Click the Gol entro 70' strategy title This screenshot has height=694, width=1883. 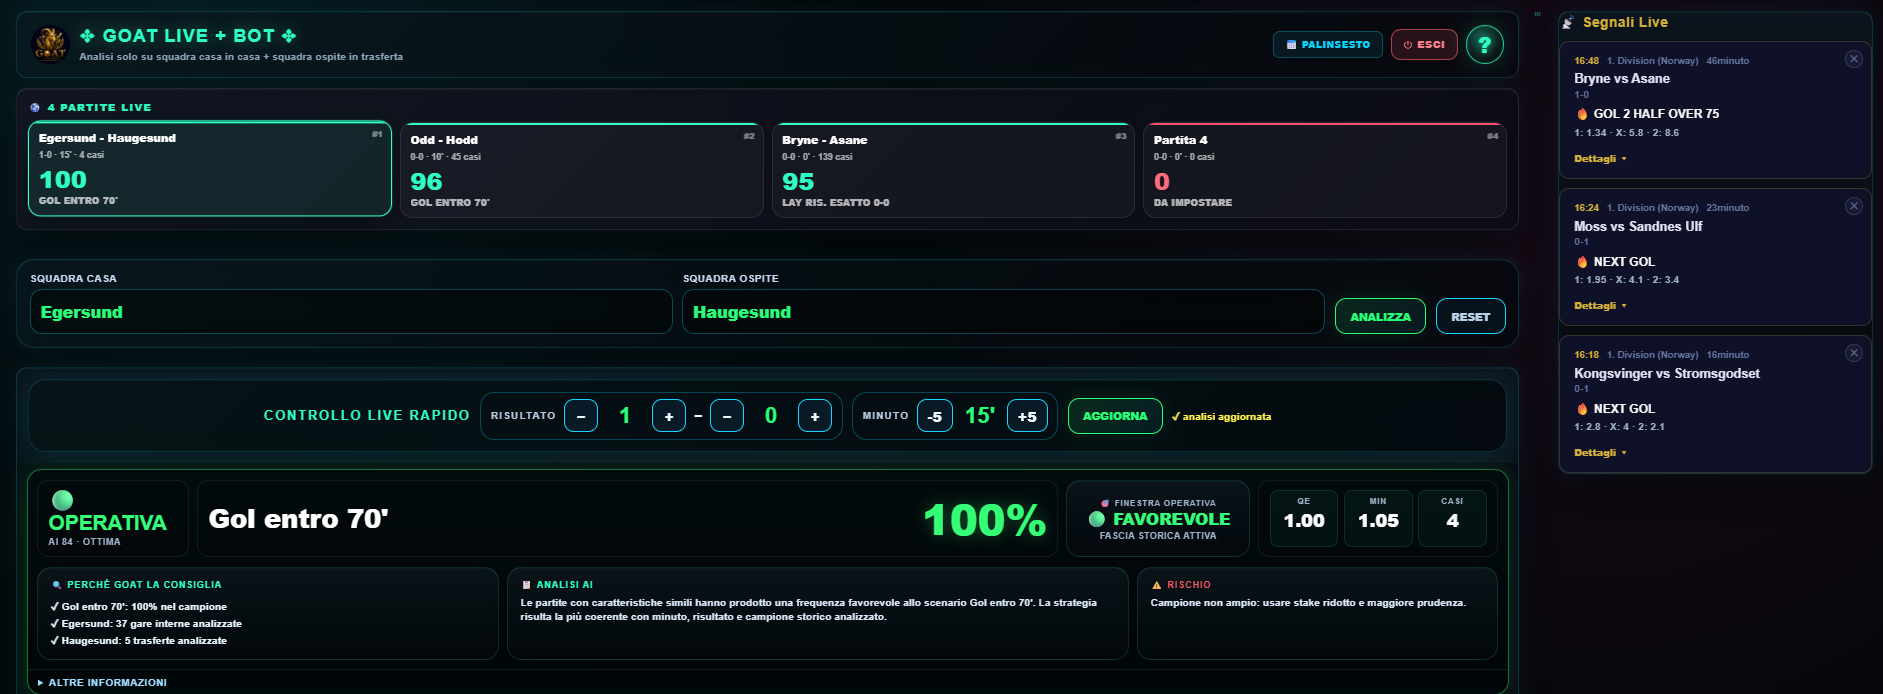coord(298,519)
